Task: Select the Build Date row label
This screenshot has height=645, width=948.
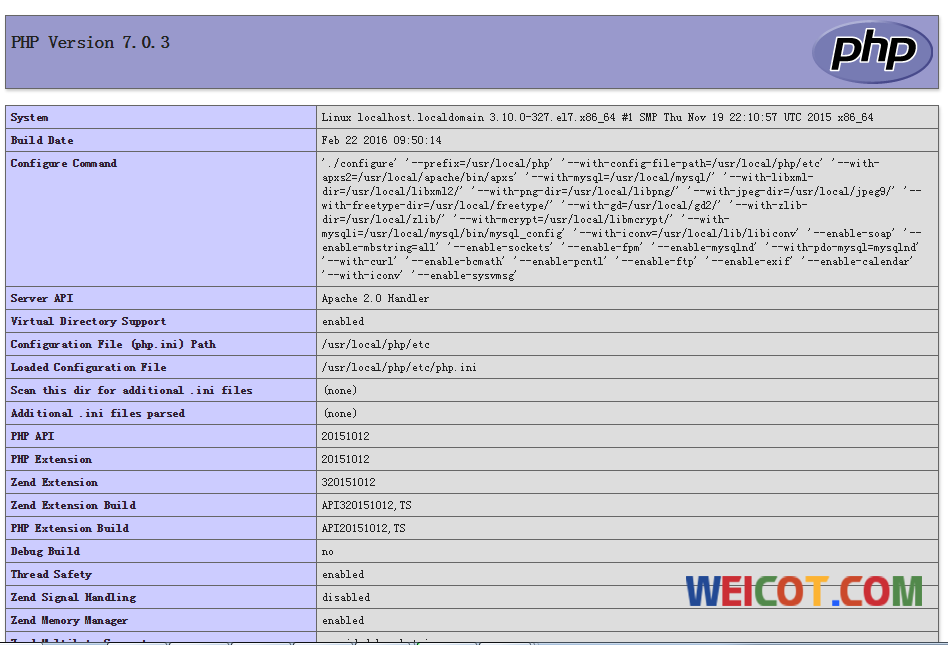Action: point(42,140)
